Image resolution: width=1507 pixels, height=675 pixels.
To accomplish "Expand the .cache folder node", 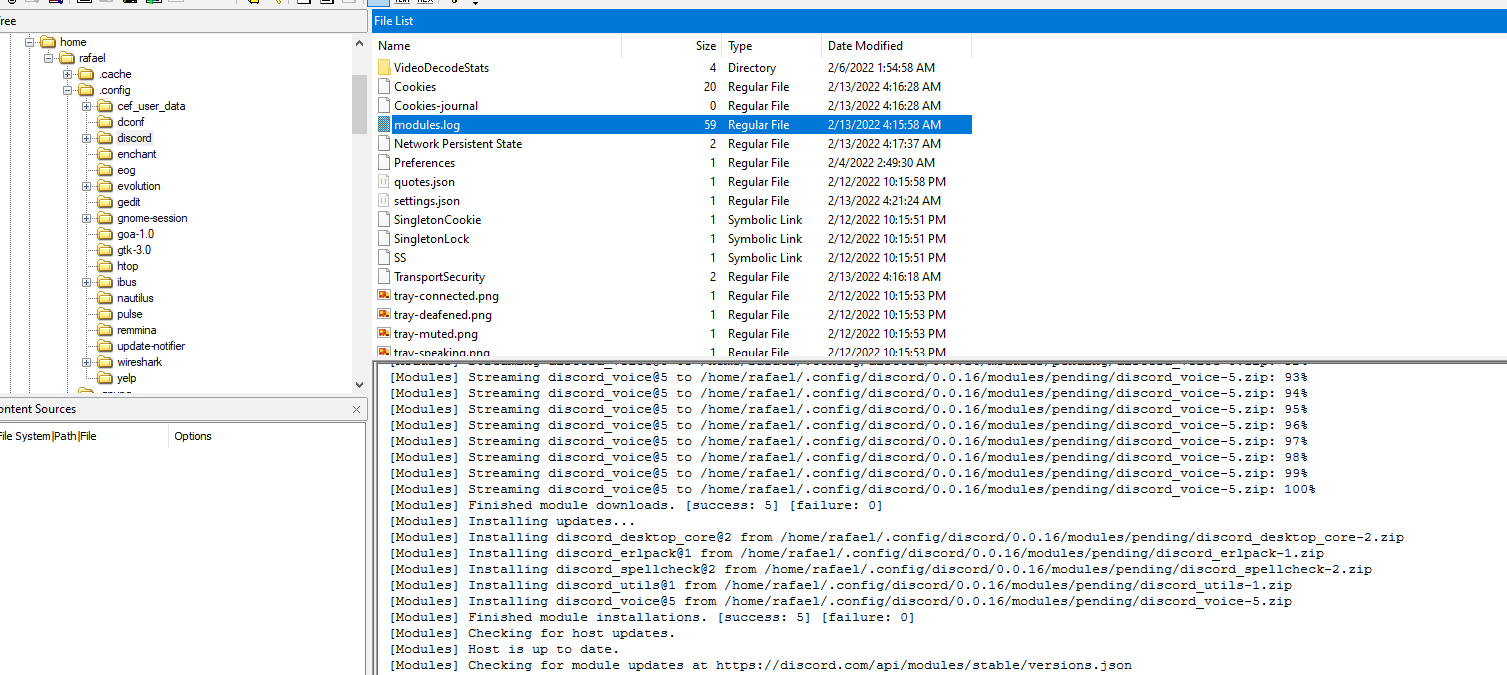I will pyautogui.click(x=68, y=74).
